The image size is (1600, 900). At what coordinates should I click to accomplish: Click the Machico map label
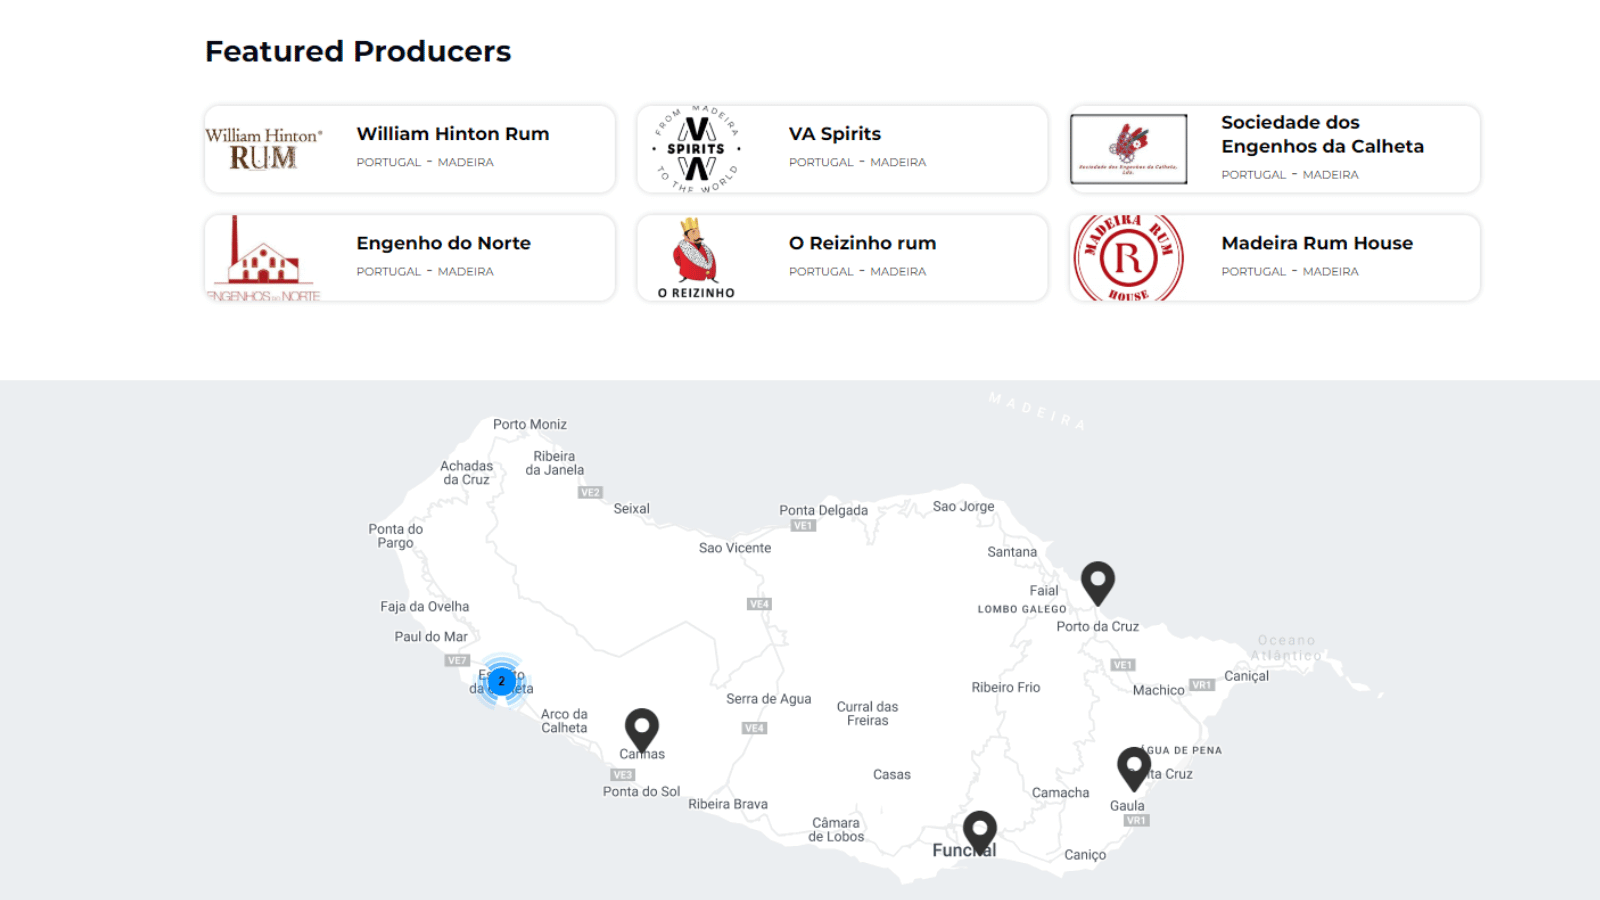[x=1158, y=690]
